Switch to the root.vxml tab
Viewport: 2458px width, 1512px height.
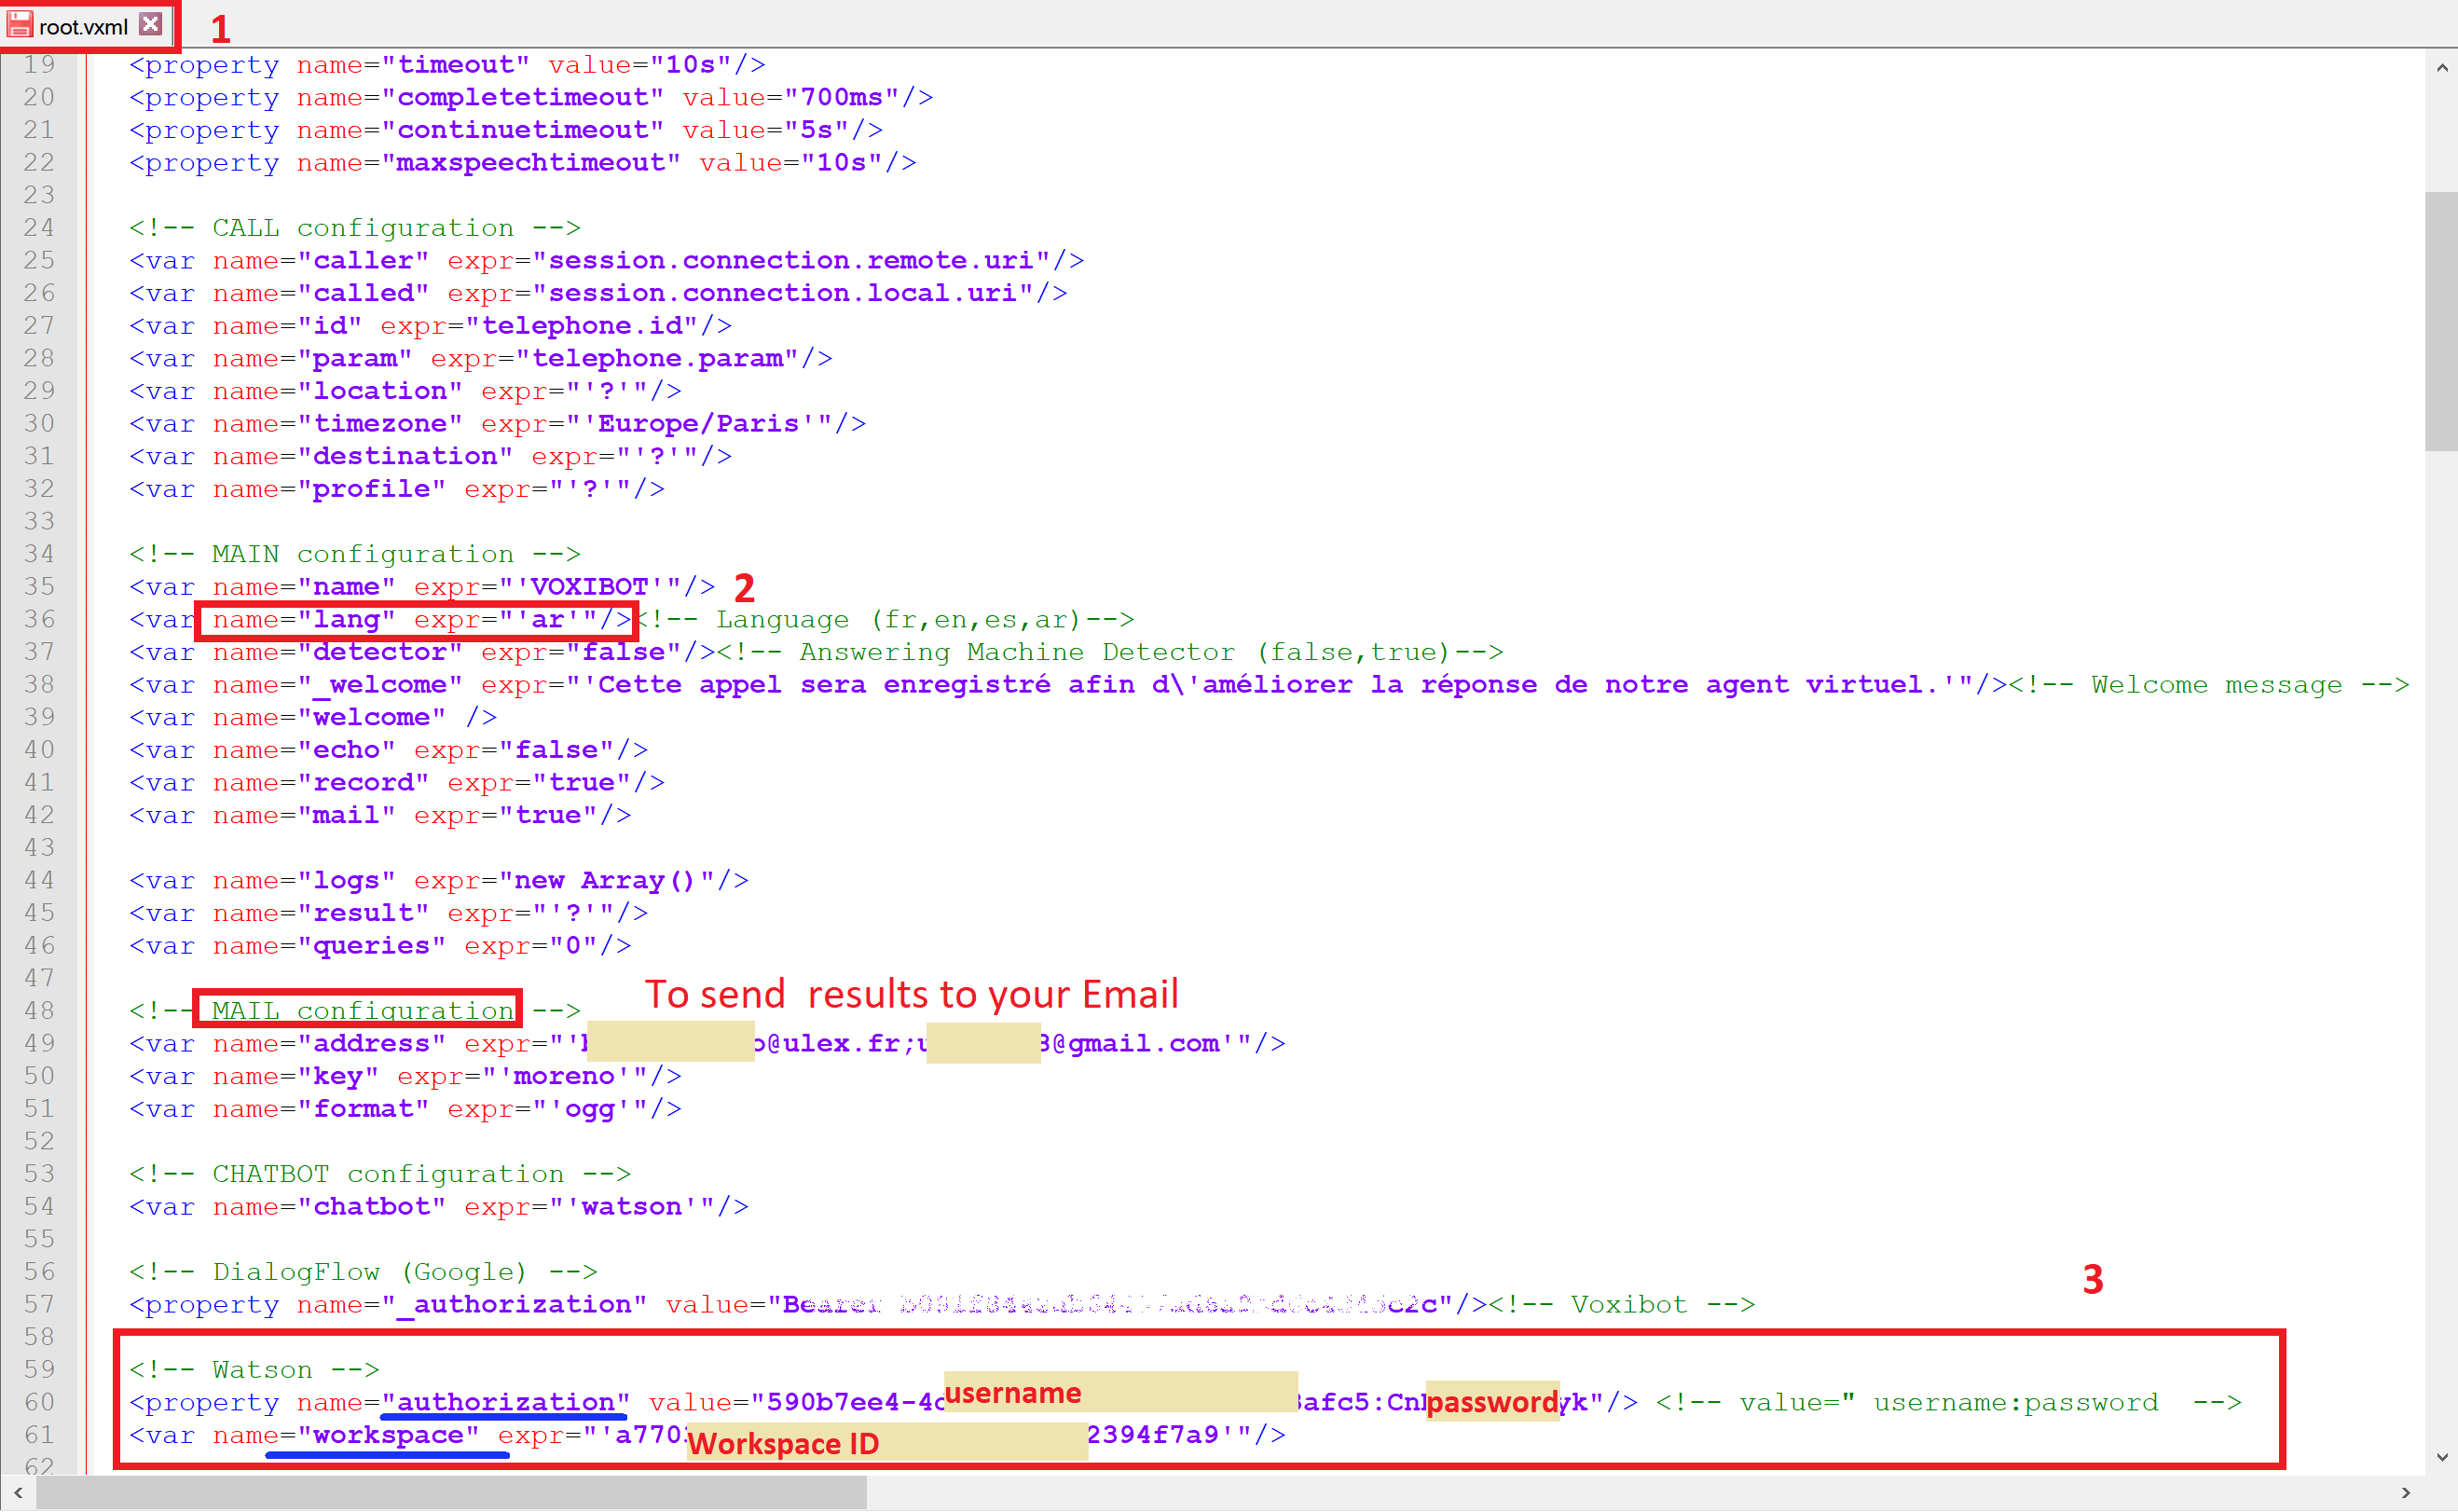tap(83, 27)
